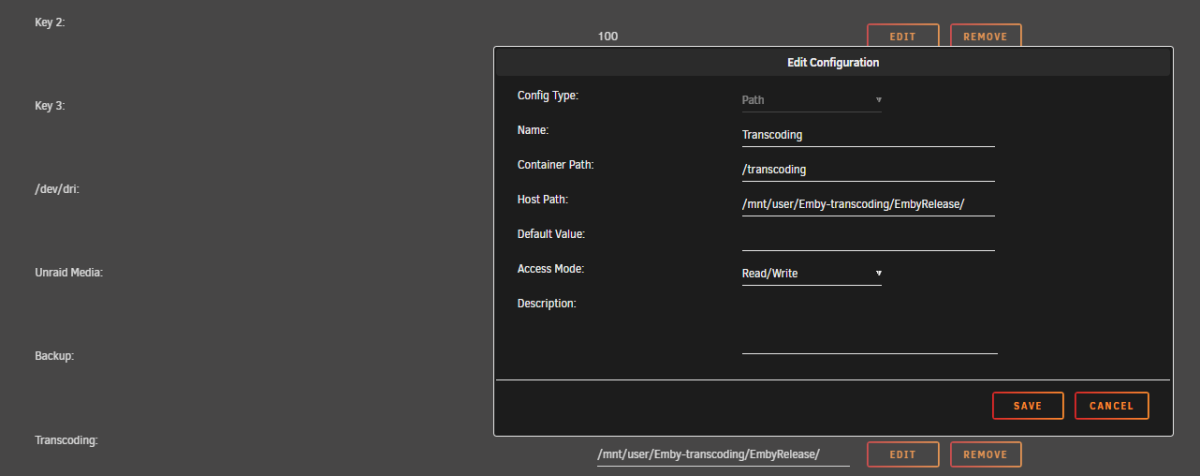Click the Transcoding: label in settings list
Image resolution: width=1200 pixels, height=476 pixels.
pos(66,440)
